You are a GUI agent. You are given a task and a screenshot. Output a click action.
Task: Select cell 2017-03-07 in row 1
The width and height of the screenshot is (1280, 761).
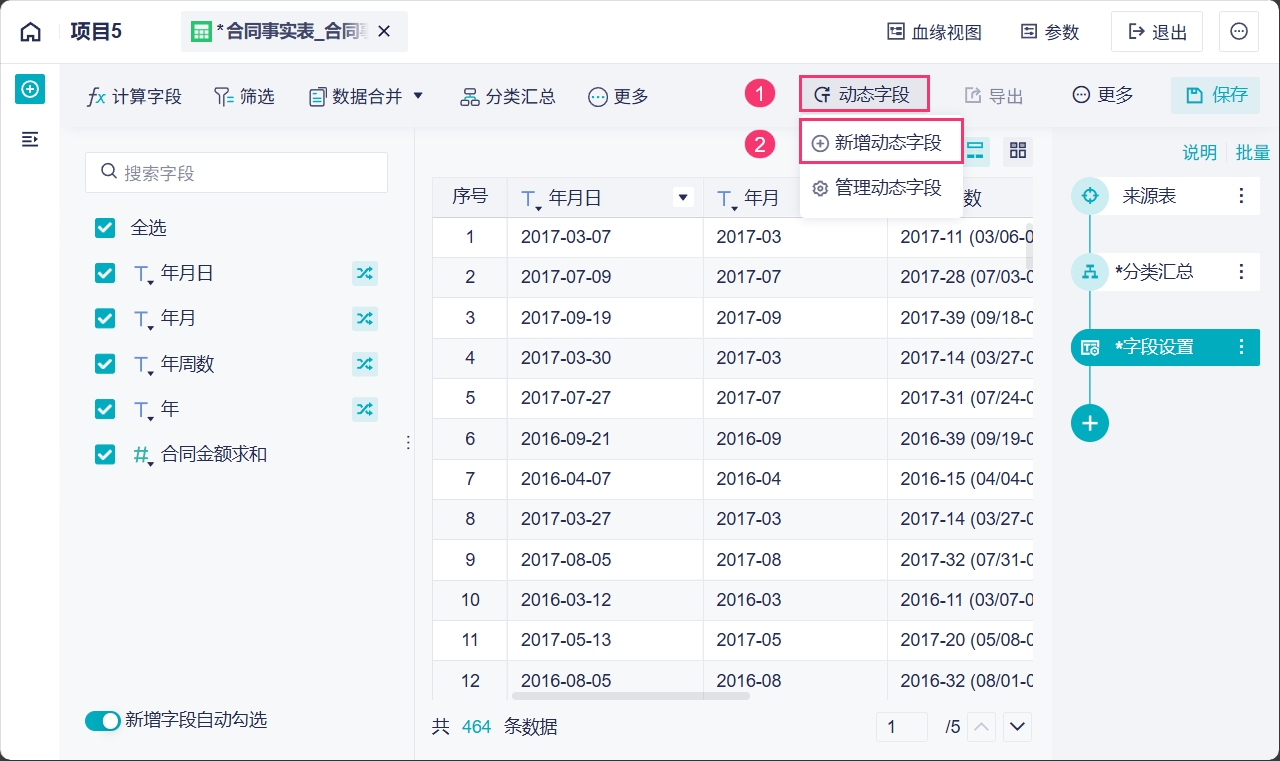click(x=605, y=237)
